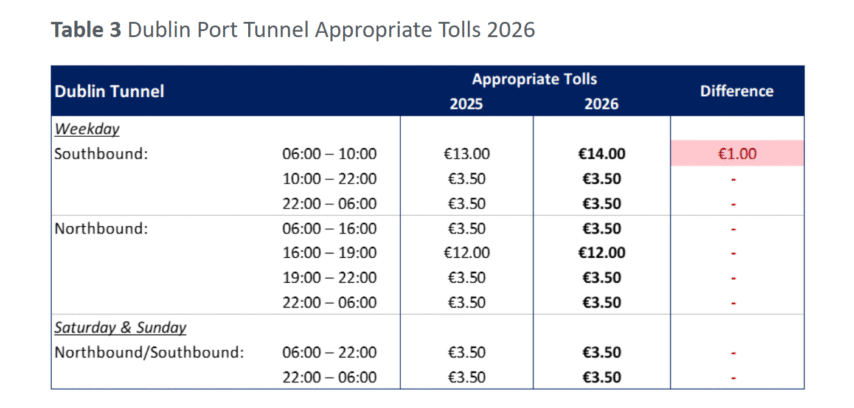Click the bold €14.00 toll value
854x408 pixels.
[602, 154]
